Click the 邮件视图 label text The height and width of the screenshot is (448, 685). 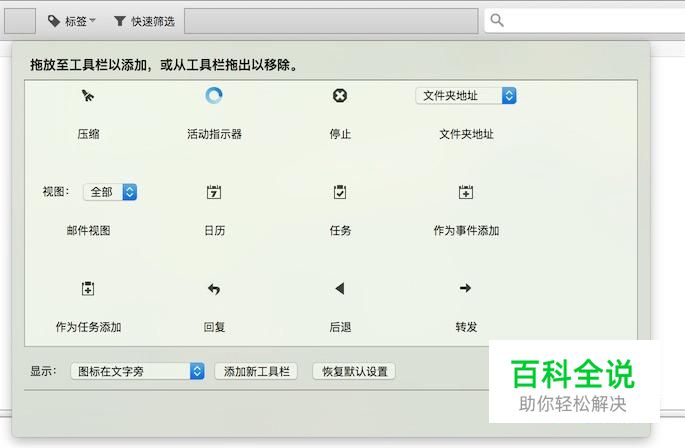click(88, 230)
